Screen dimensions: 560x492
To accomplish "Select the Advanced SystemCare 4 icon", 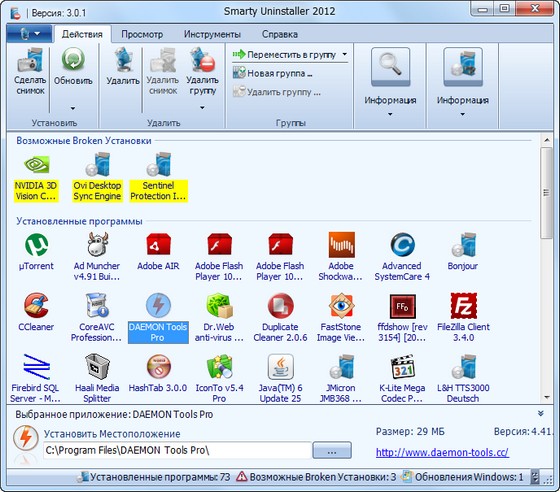I will pos(402,245).
